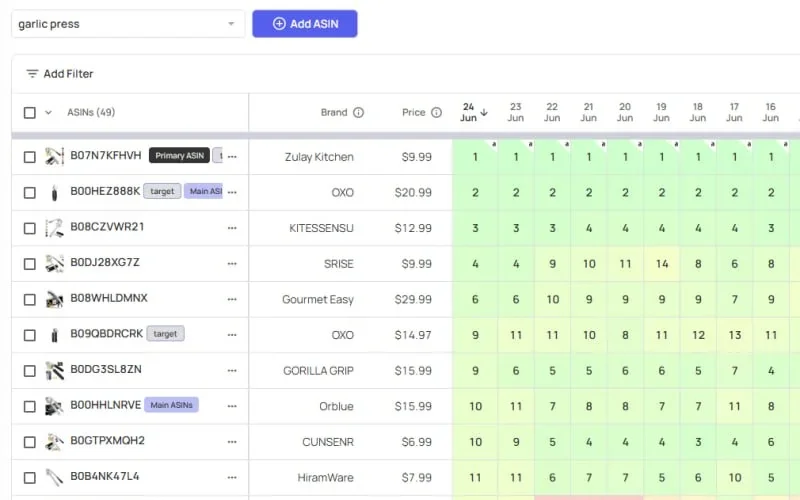Click the Gourmet Easy brand cell

(318, 299)
